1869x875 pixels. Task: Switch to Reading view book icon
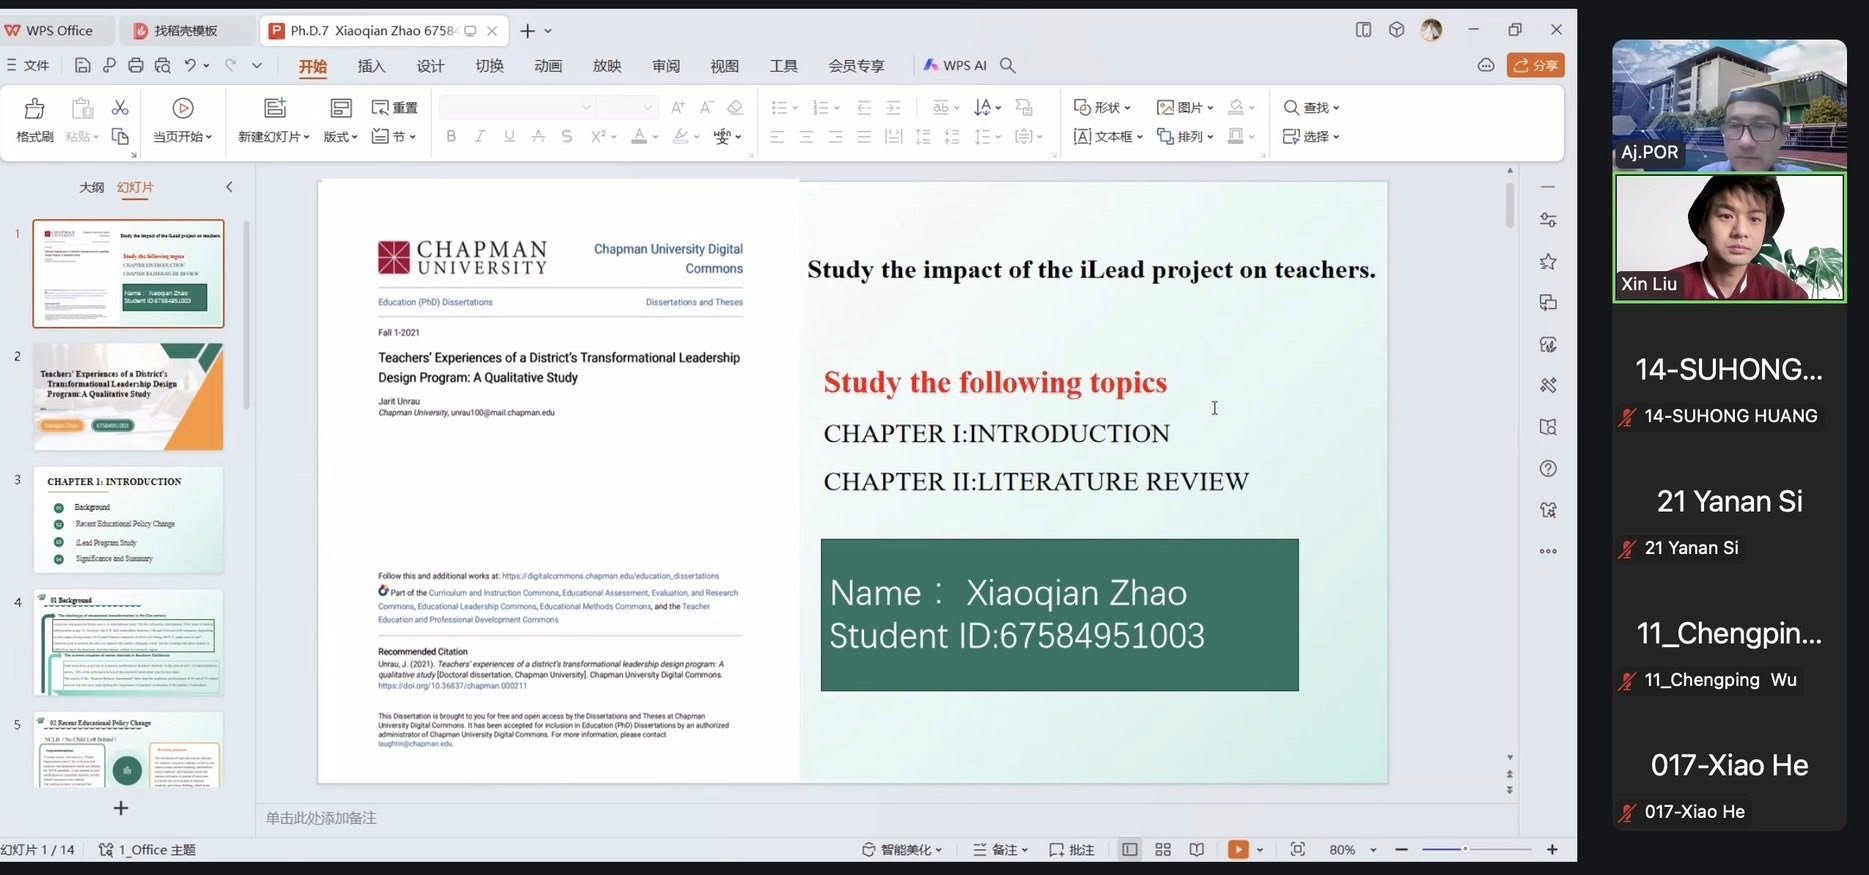[1197, 850]
